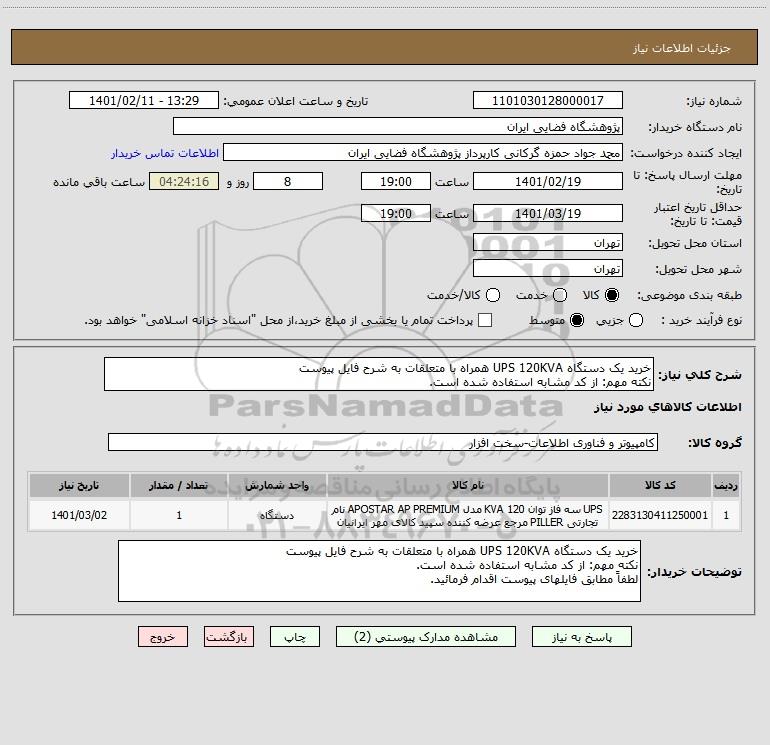Click the UPS APOSTAR AP PREMIUM product name cell
770x745 pixels.
point(468,515)
